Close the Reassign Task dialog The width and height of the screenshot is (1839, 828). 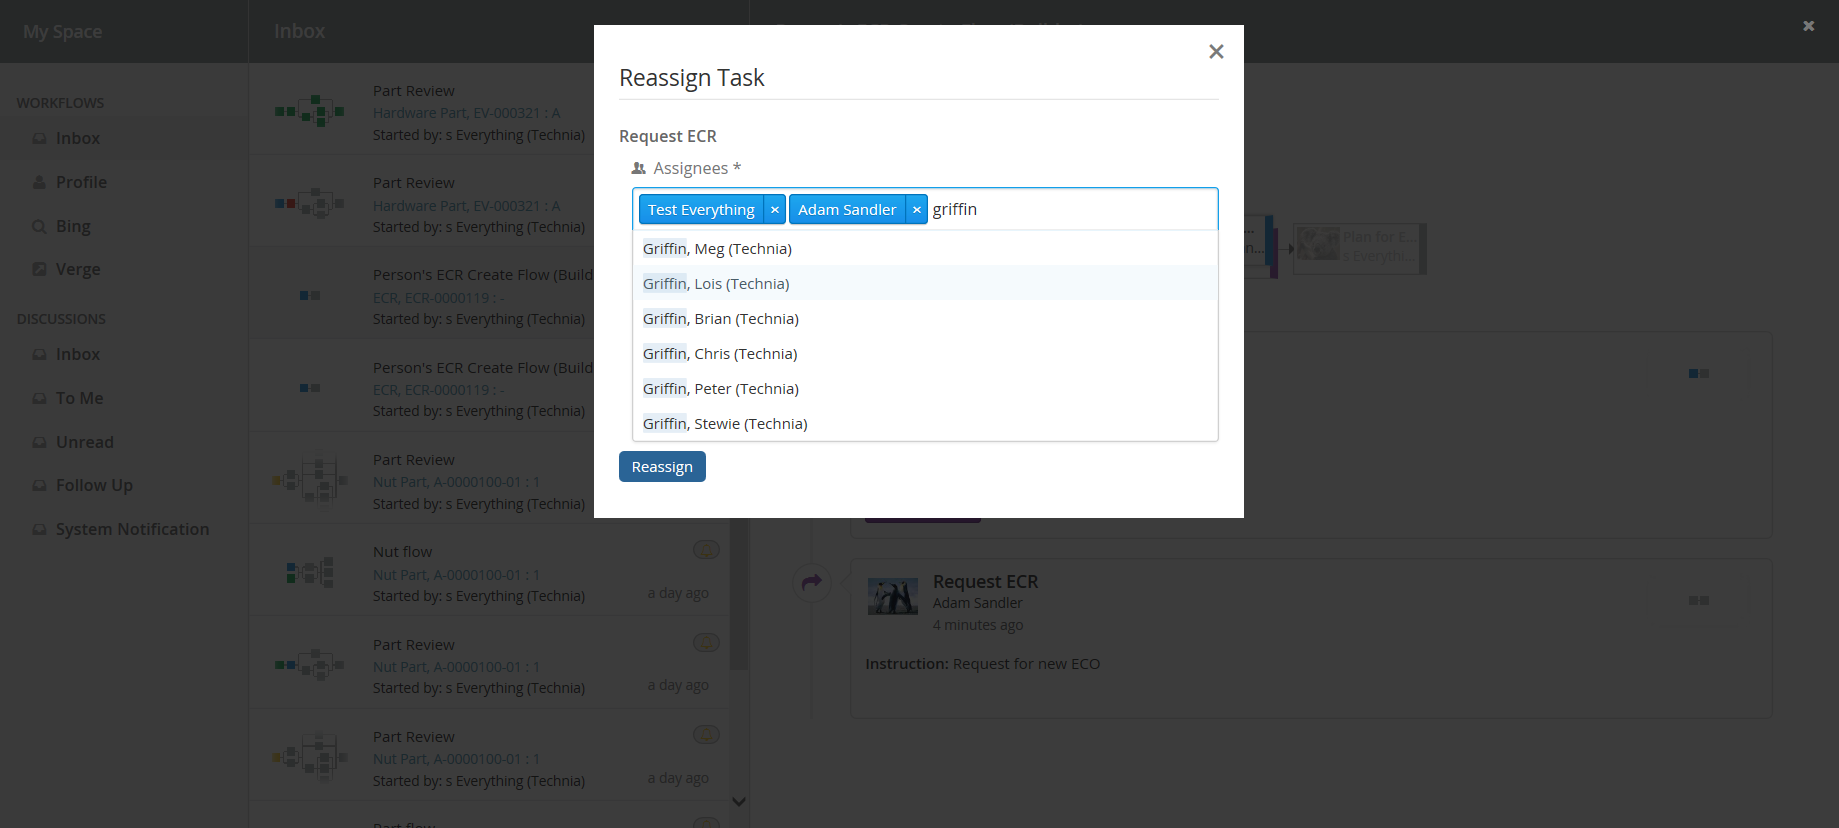1216,52
